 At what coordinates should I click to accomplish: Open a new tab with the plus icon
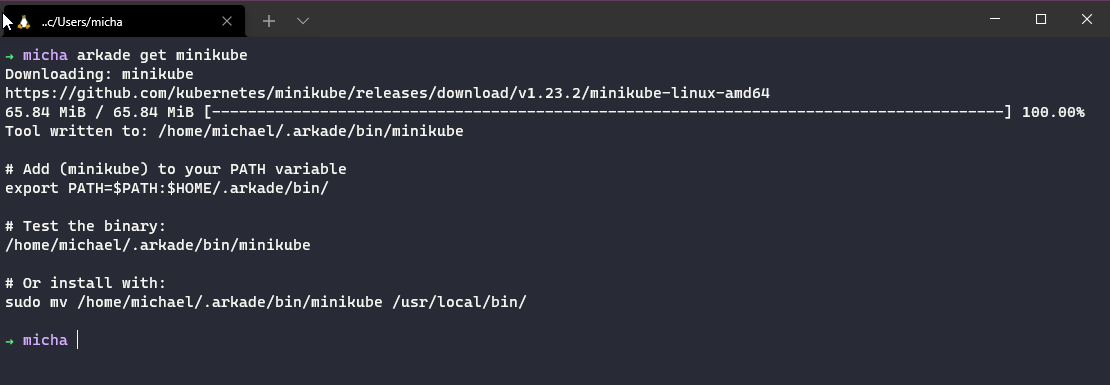(x=269, y=21)
